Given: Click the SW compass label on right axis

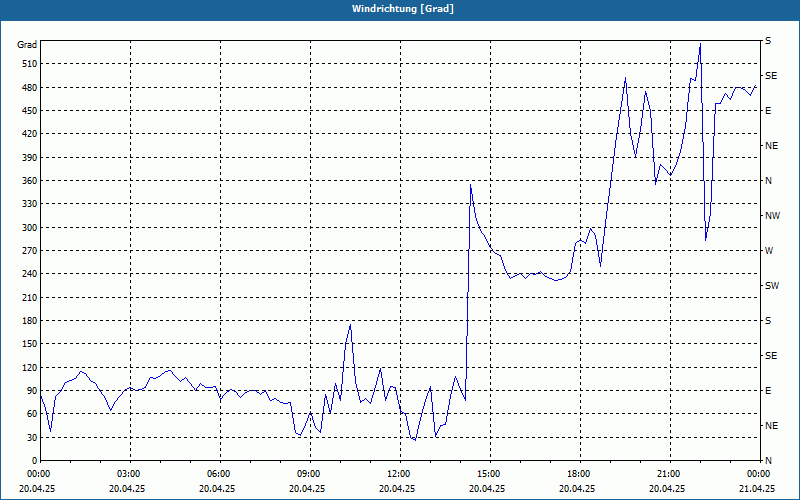Looking at the screenshot, I should pos(772,286).
